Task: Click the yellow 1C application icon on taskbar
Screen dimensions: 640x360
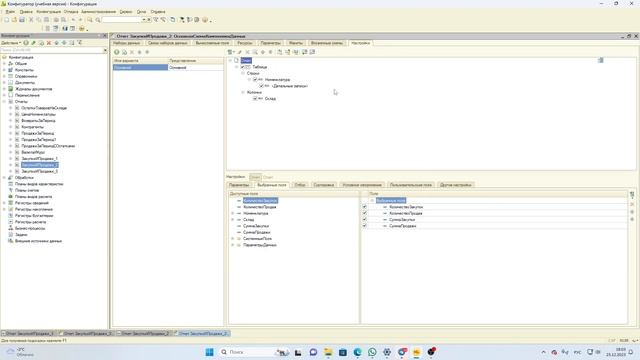Action: (x=416, y=352)
